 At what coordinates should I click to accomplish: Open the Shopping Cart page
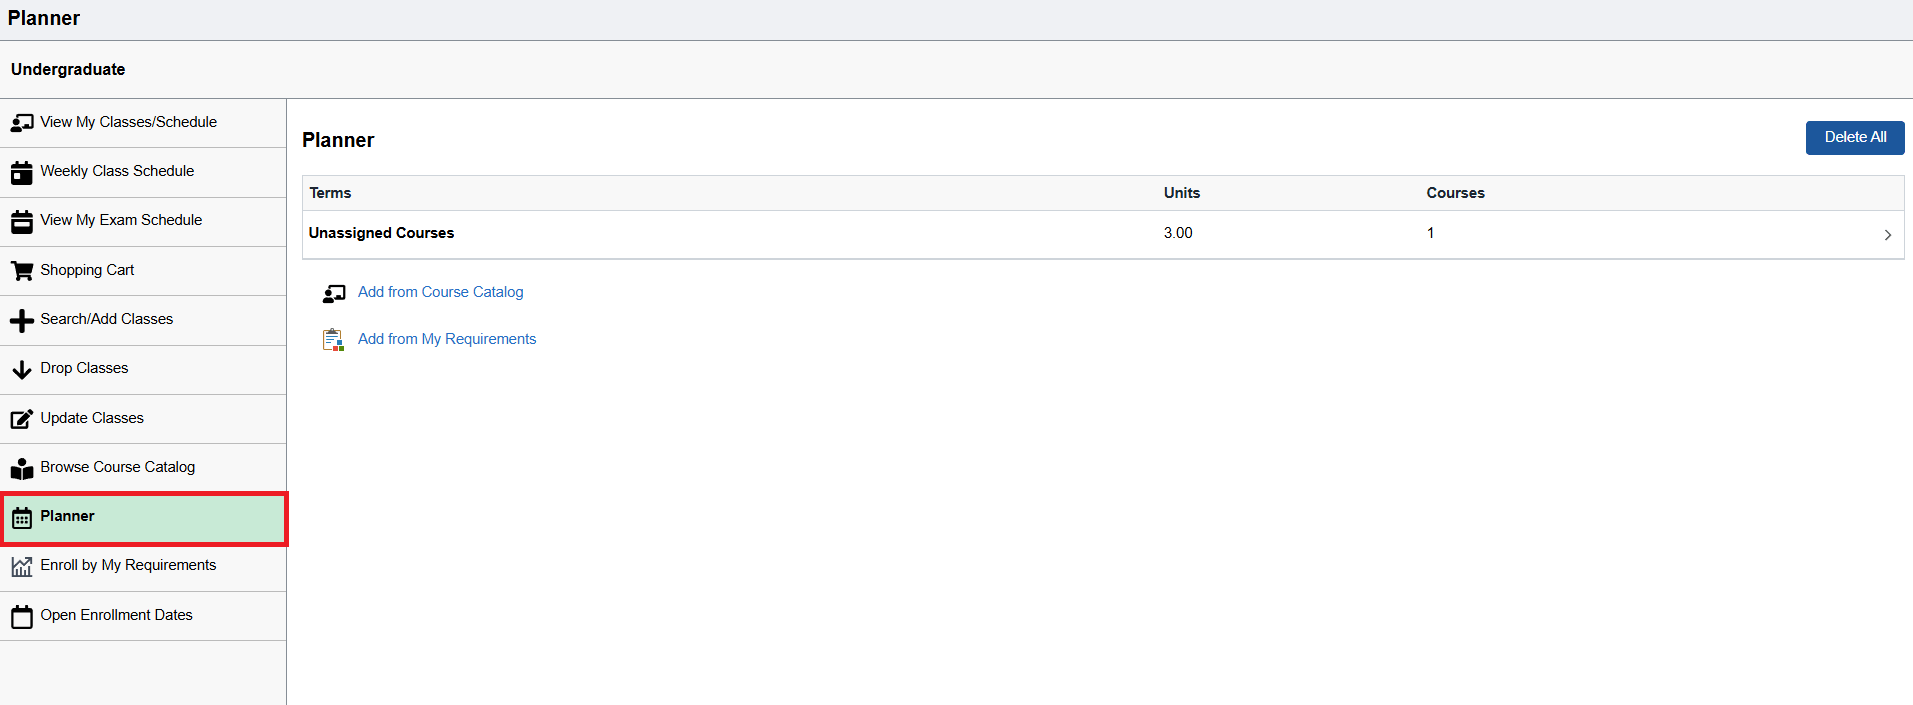coord(143,271)
